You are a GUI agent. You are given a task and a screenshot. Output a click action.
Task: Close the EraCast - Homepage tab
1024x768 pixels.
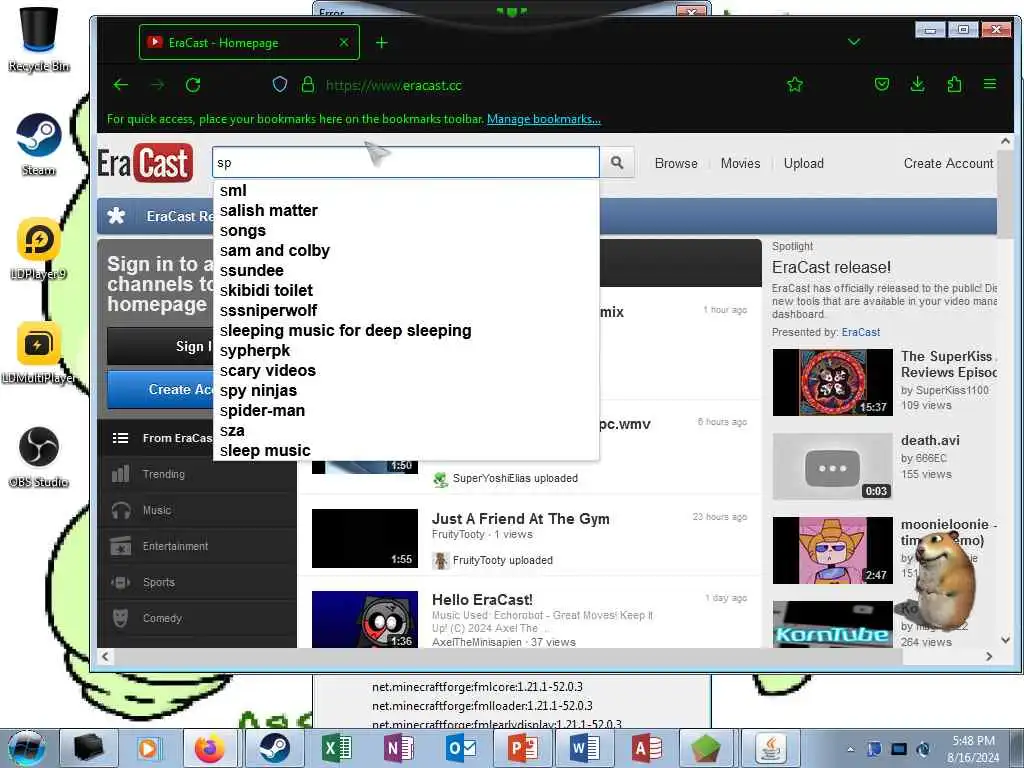344,42
